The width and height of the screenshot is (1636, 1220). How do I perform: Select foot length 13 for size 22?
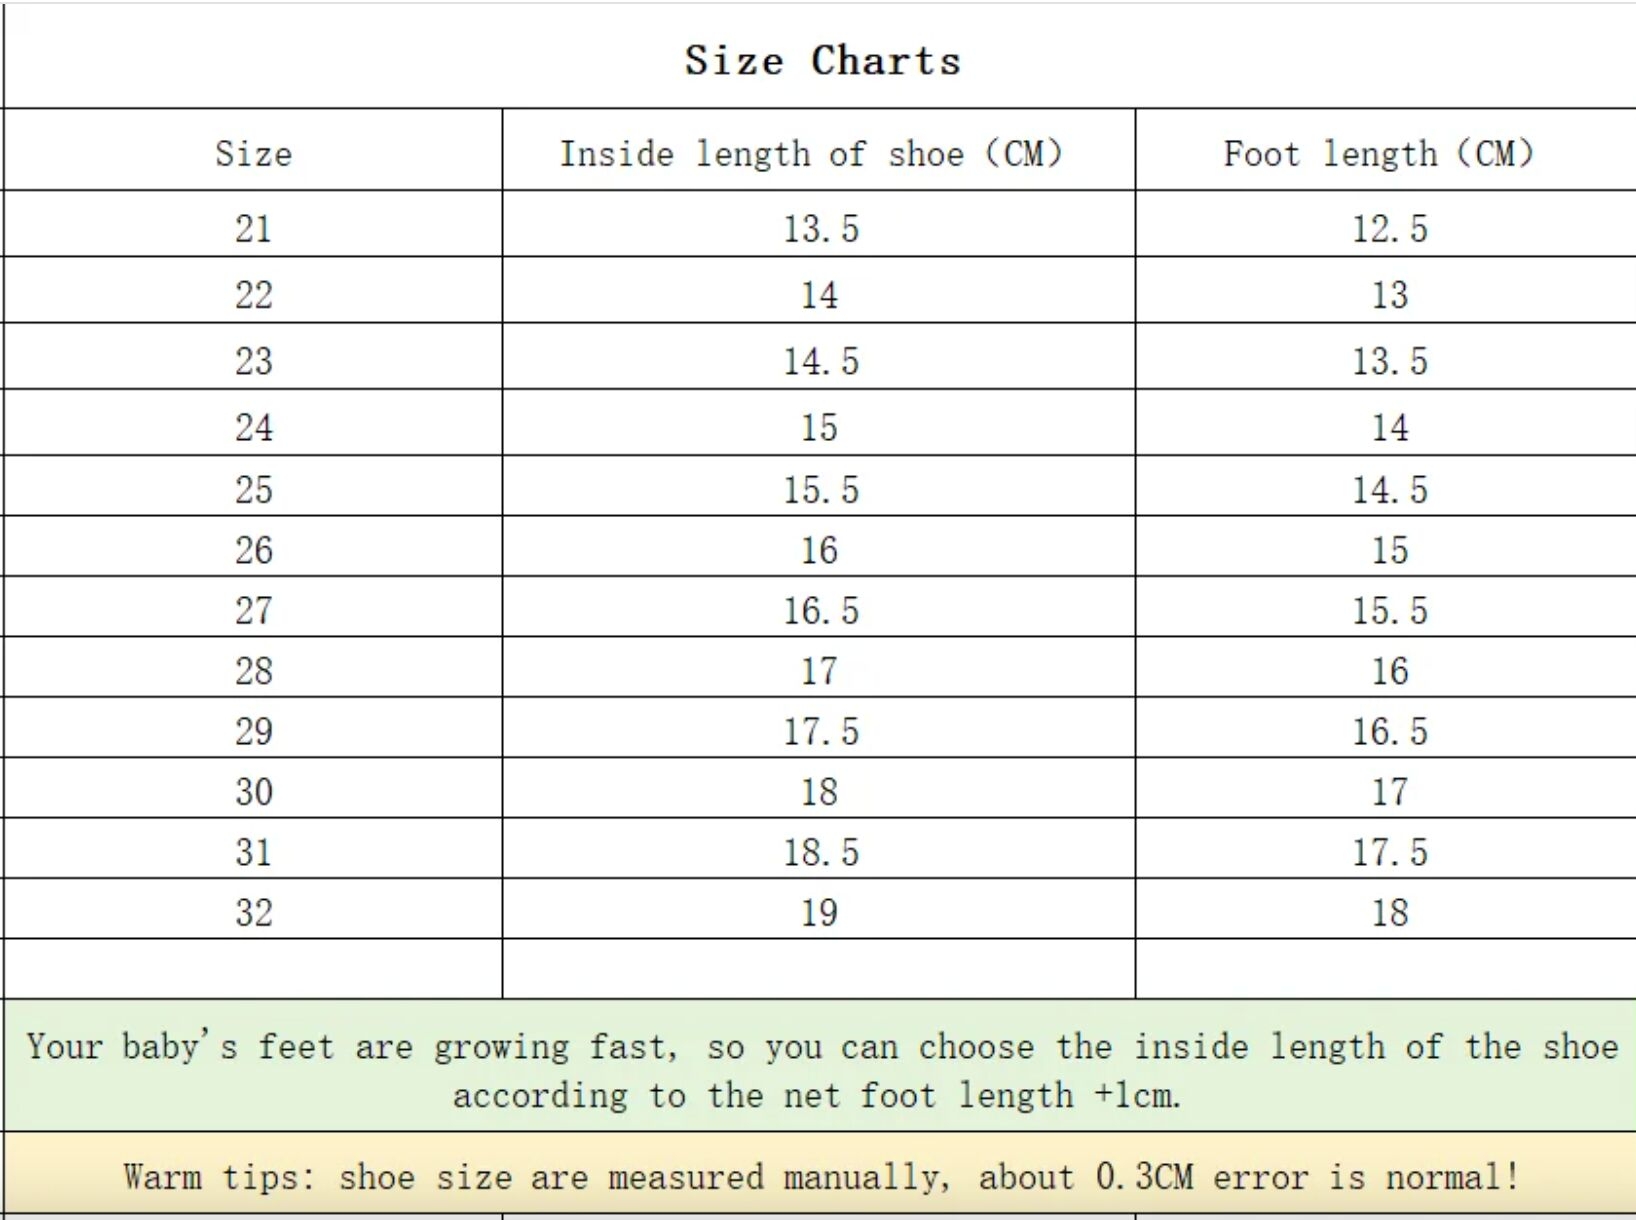pyautogui.click(x=1389, y=294)
